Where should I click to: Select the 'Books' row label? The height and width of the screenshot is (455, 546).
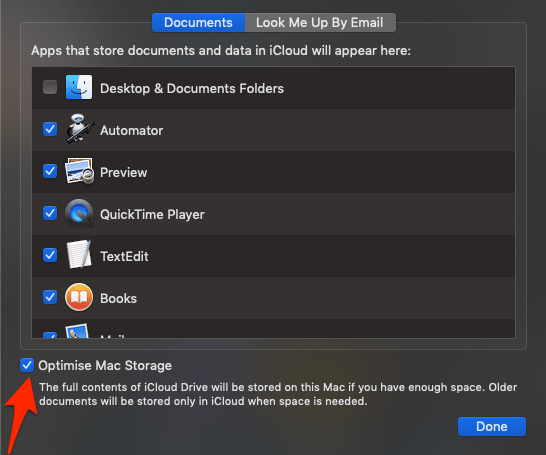(118, 299)
